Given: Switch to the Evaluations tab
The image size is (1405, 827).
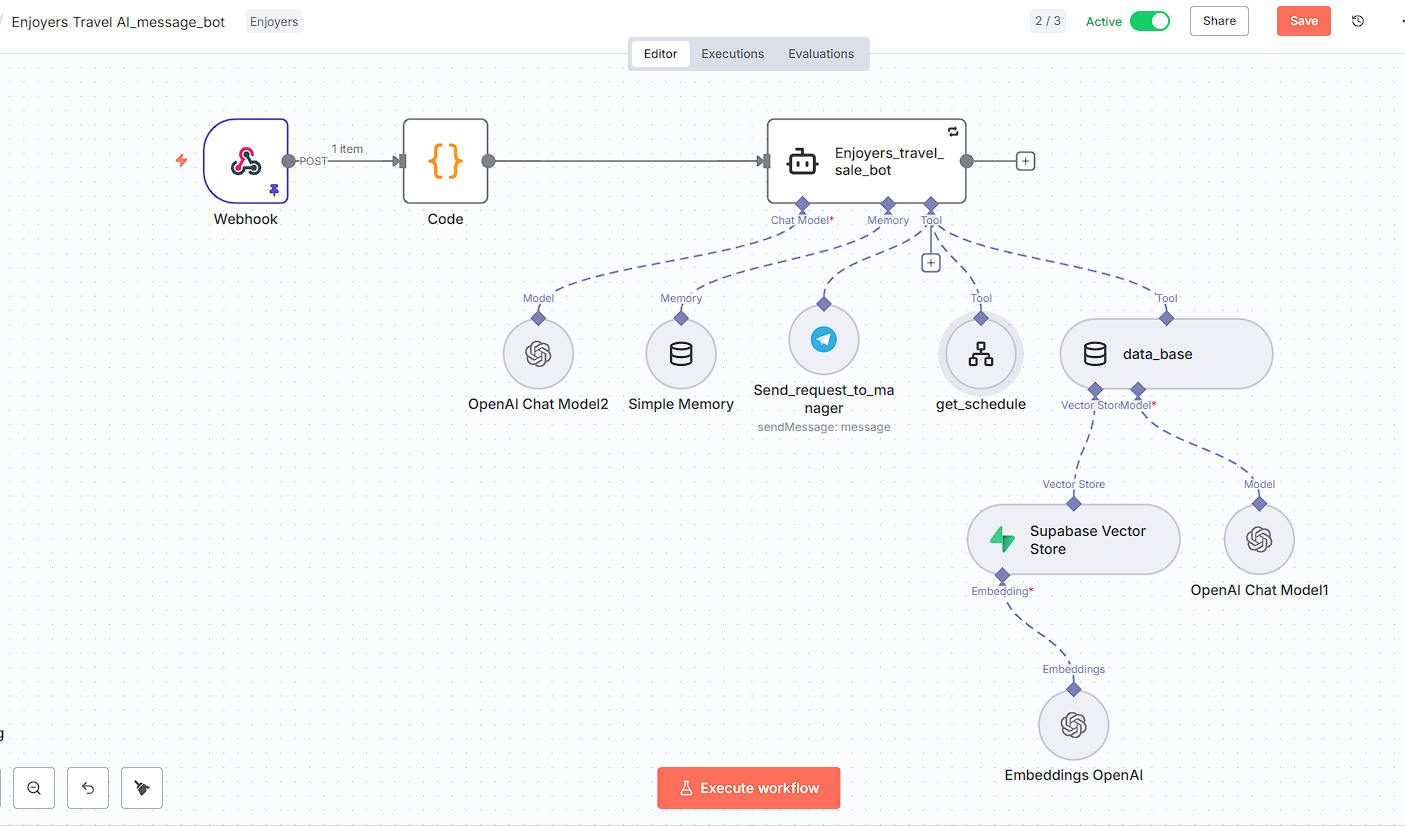Looking at the screenshot, I should point(821,54).
